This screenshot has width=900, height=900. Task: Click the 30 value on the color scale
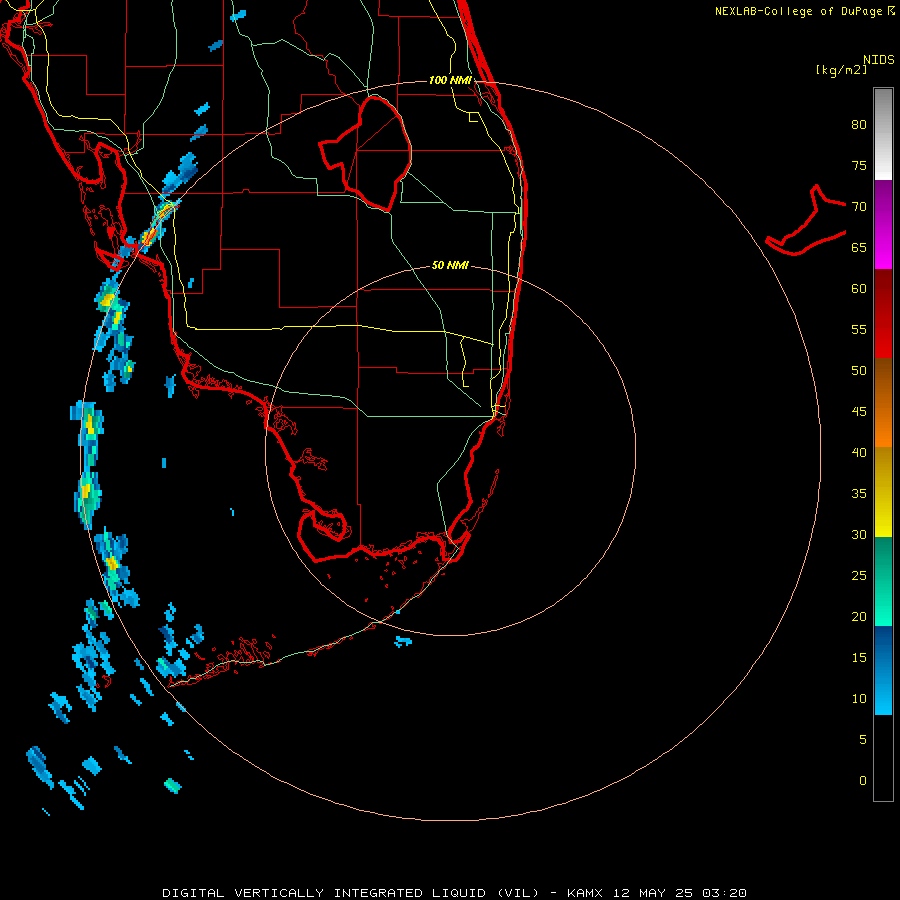tap(859, 534)
